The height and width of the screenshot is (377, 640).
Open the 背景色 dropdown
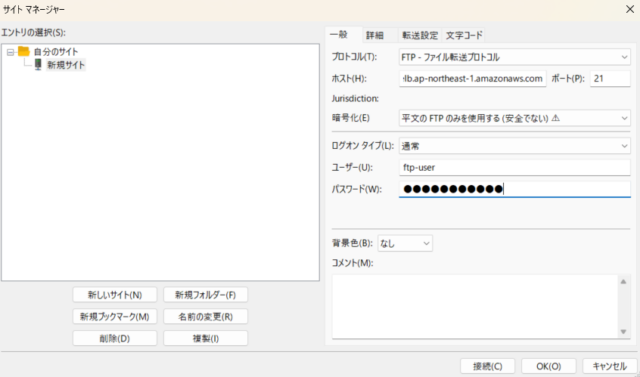pos(405,244)
